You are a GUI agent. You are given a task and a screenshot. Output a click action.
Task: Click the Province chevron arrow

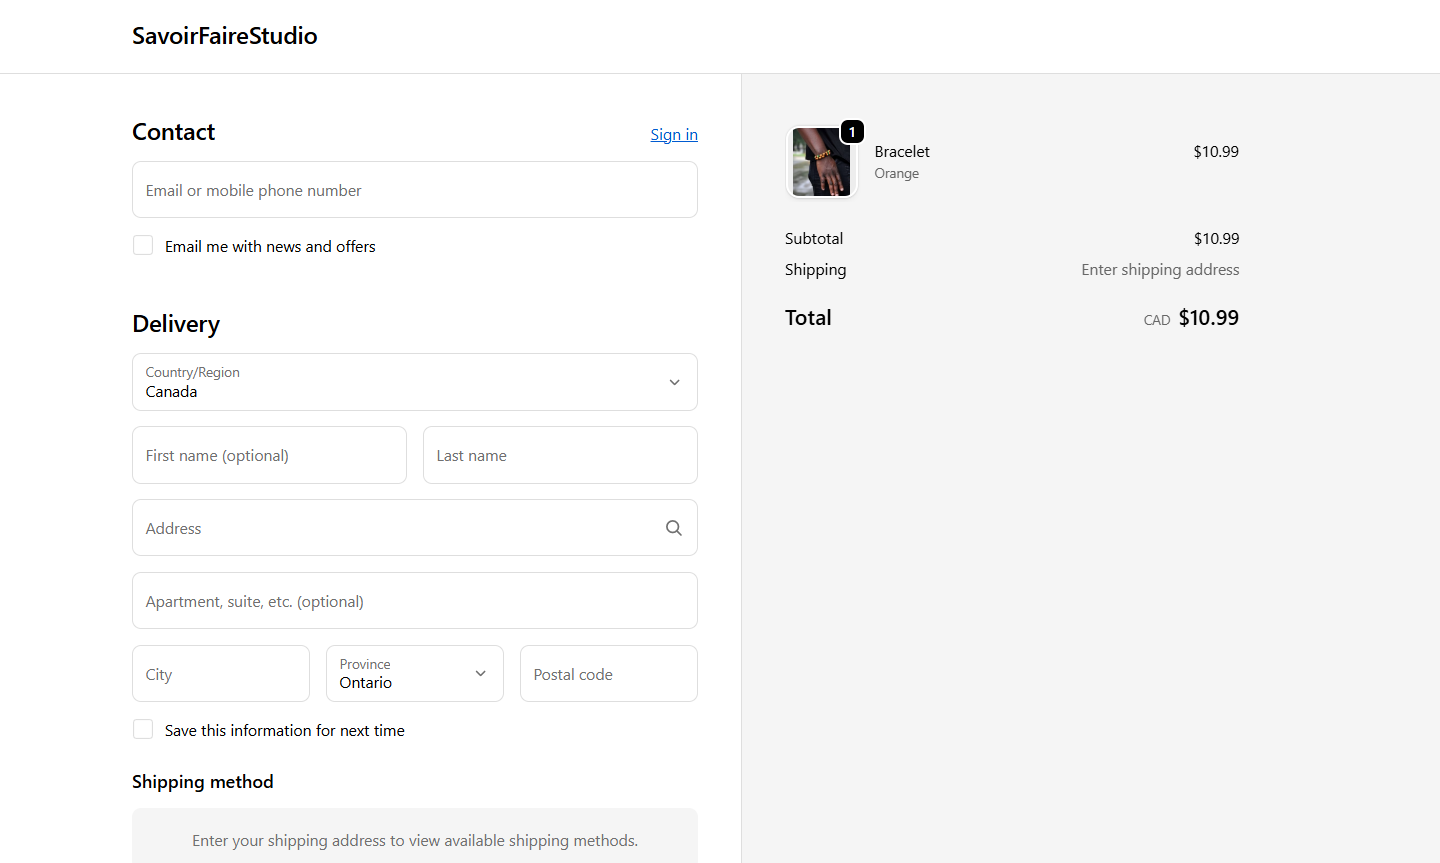481,674
